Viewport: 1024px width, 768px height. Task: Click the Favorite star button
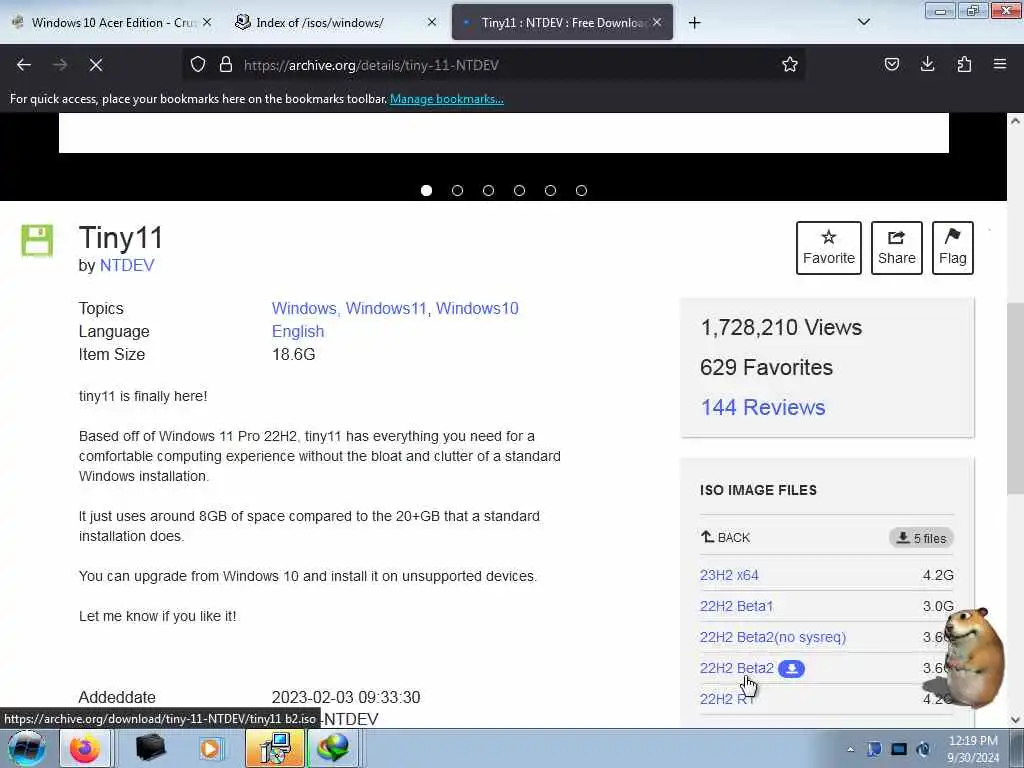click(x=828, y=248)
